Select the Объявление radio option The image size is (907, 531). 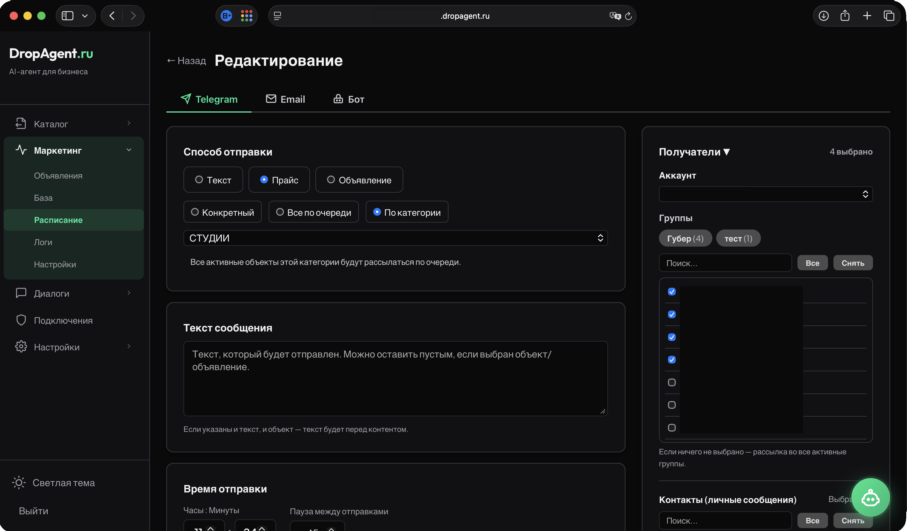click(x=359, y=180)
